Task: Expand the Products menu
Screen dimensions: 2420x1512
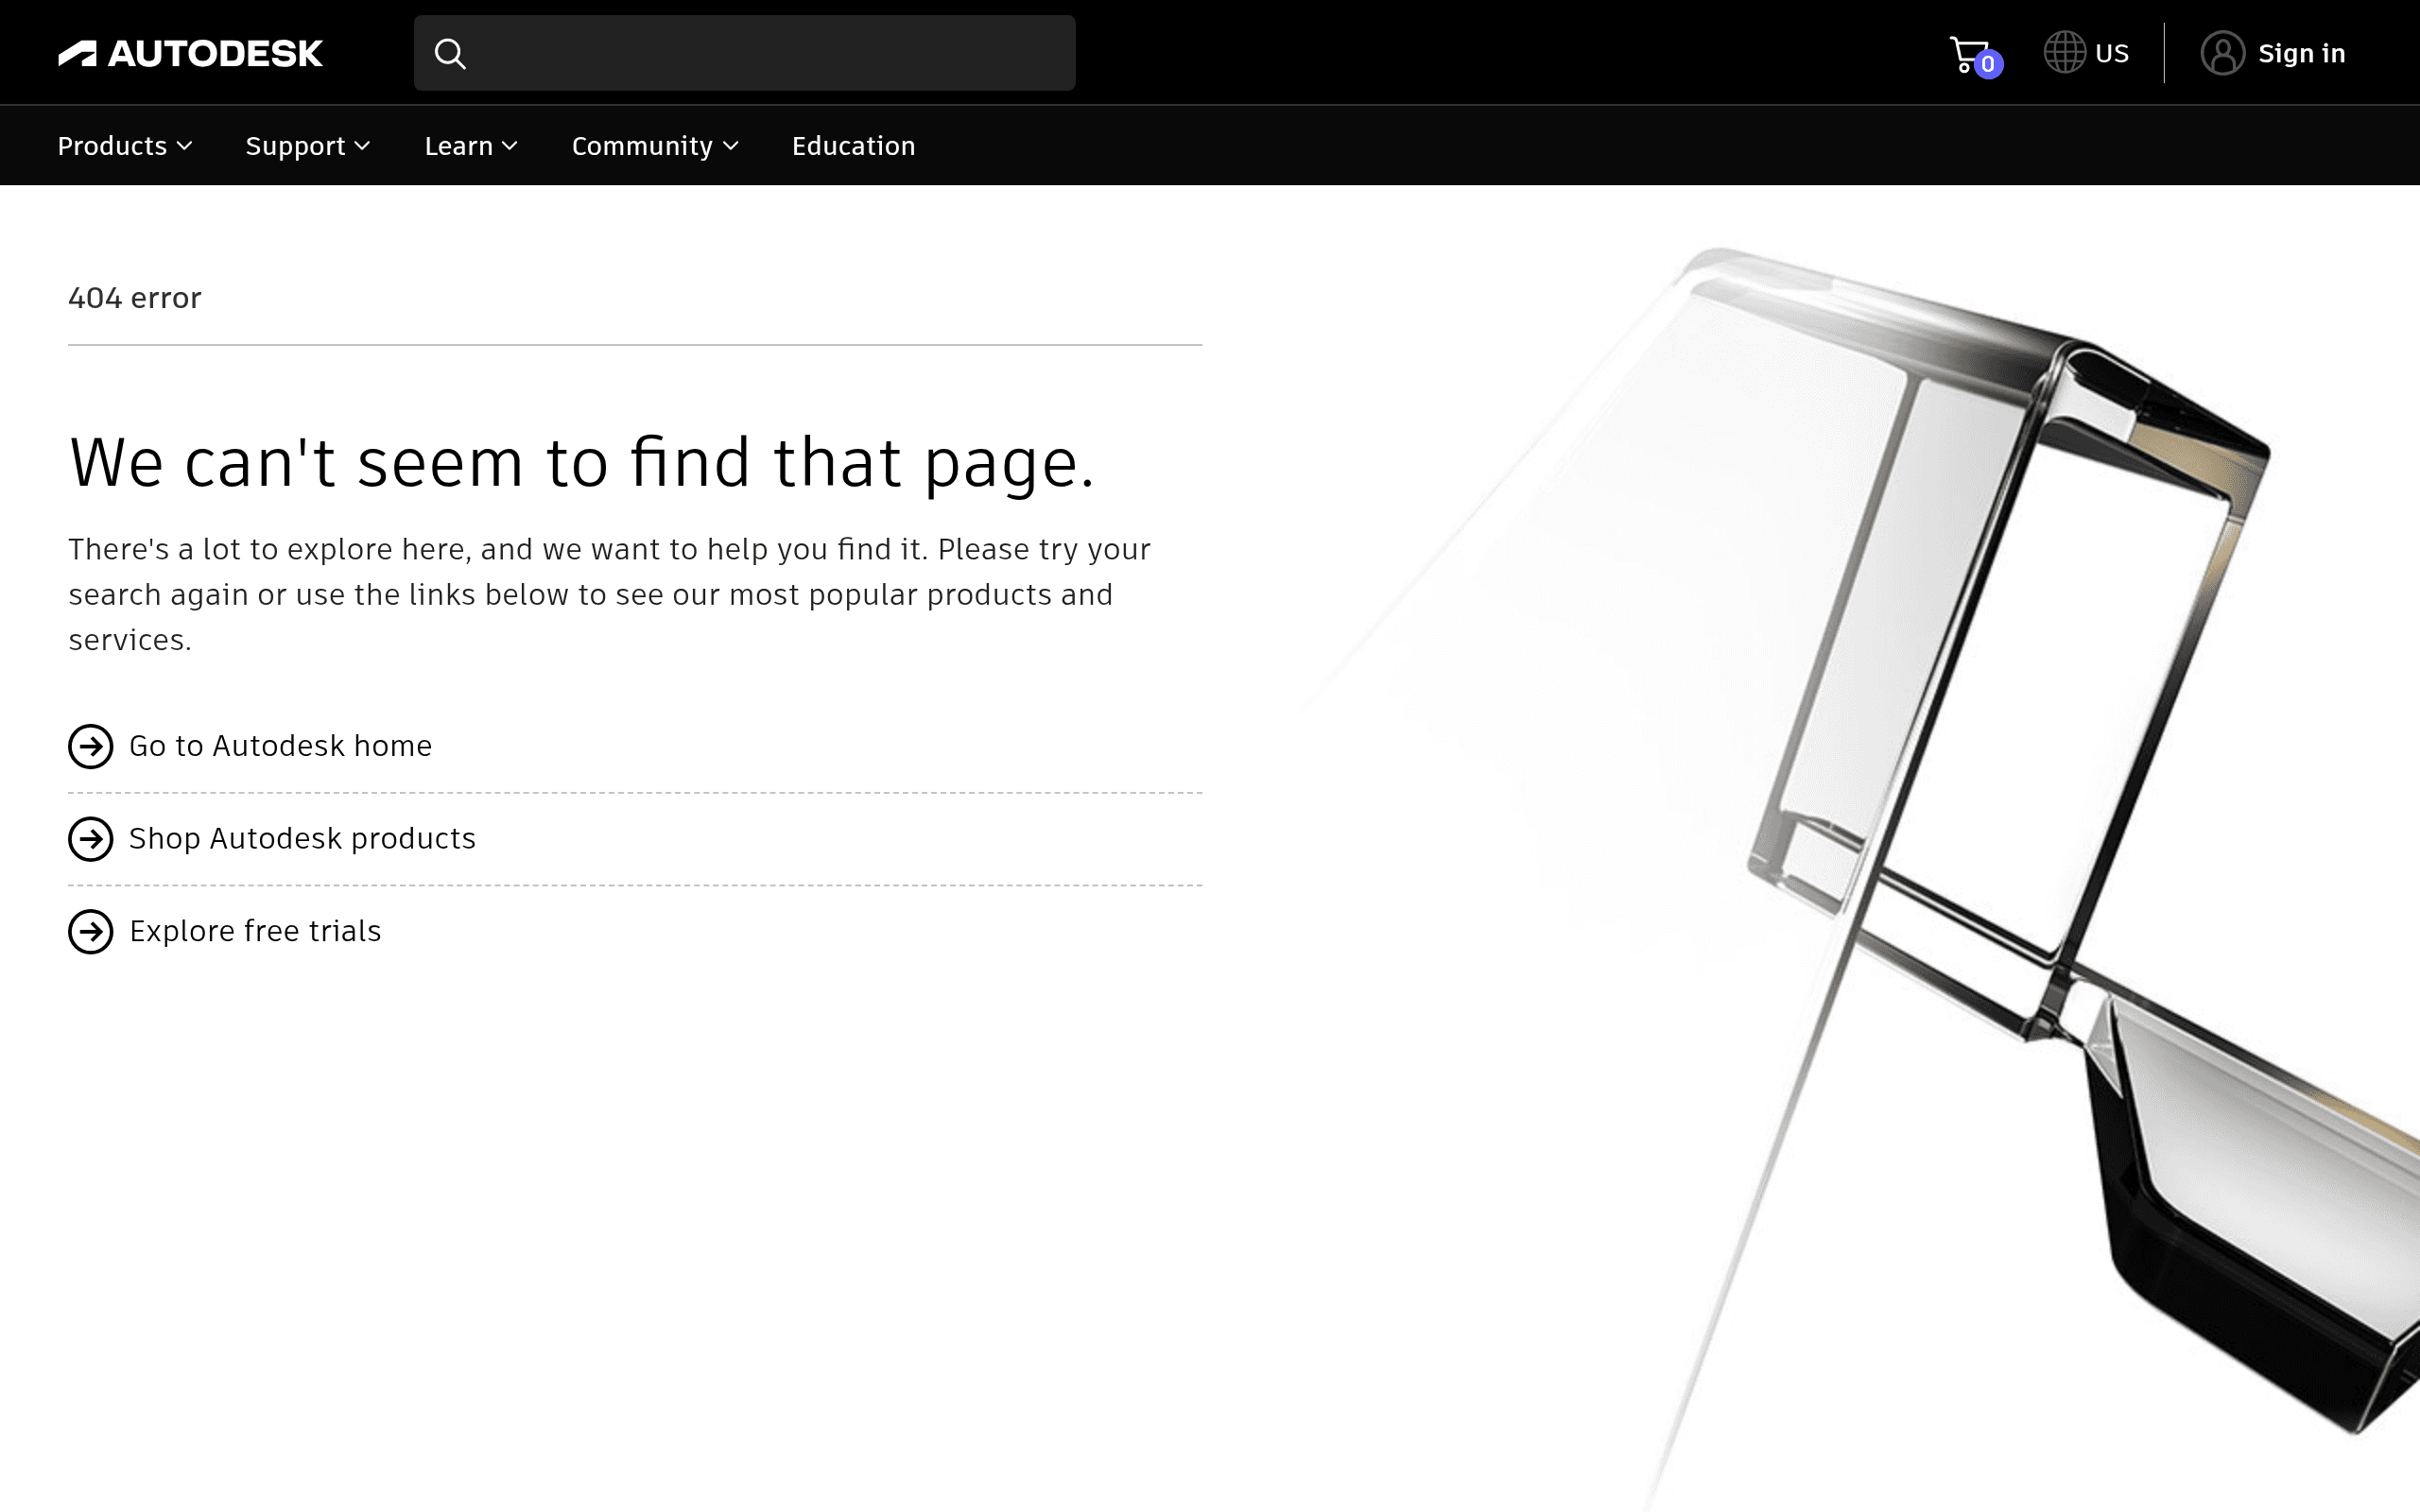Action: click(x=125, y=146)
